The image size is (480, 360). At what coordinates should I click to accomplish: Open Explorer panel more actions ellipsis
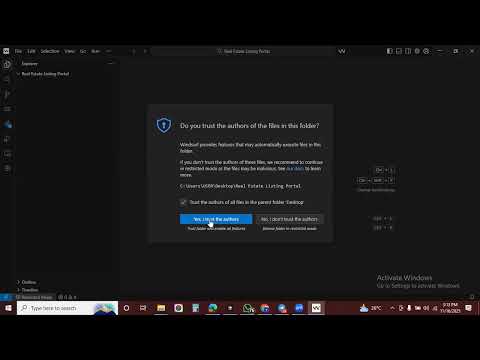(x=111, y=63)
